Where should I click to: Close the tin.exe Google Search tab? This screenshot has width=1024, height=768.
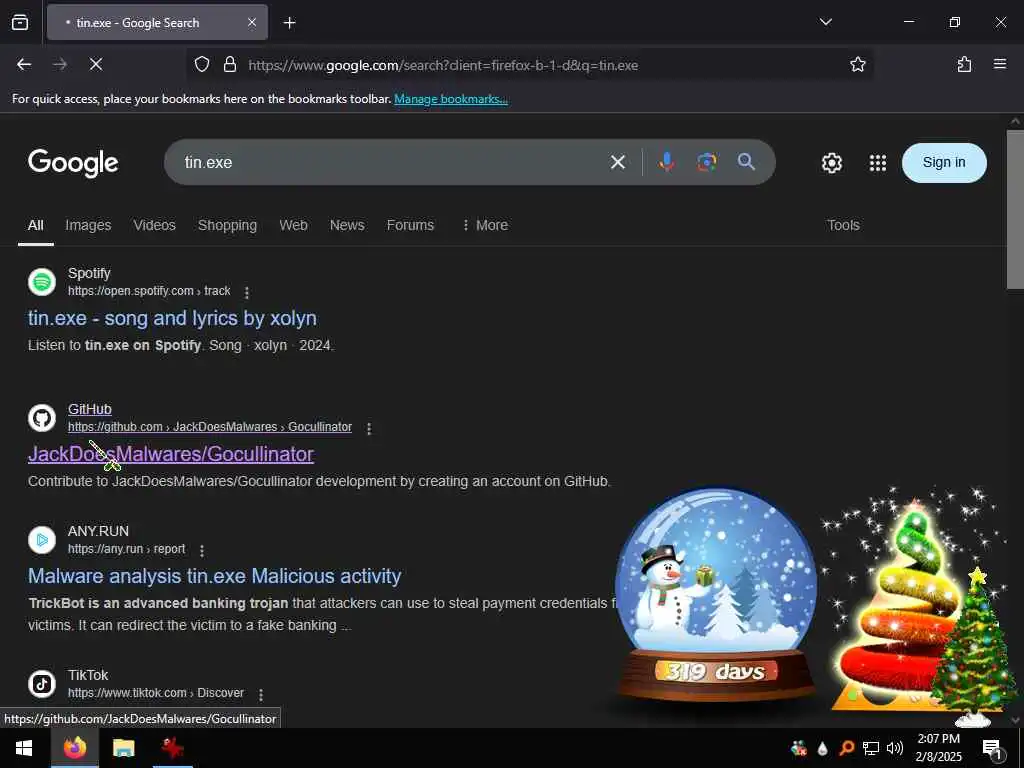252,23
